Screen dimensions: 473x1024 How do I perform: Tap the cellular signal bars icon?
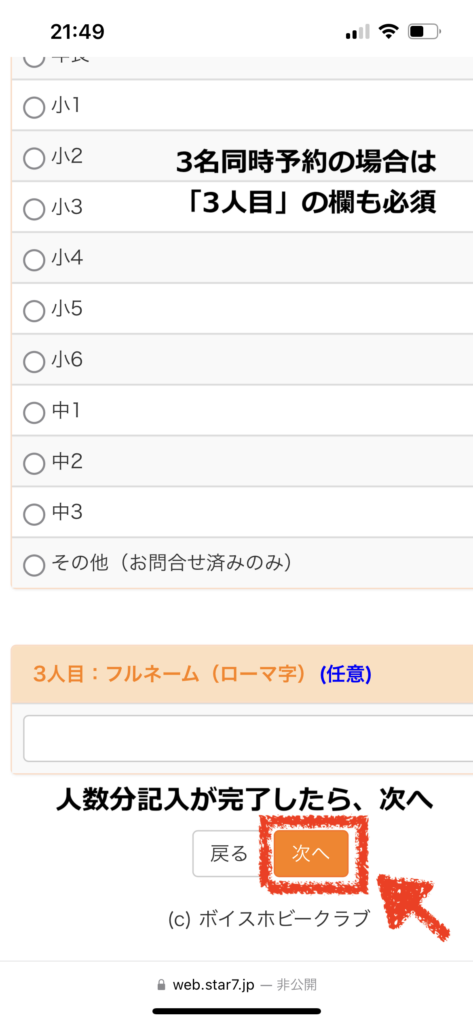click(358, 31)
